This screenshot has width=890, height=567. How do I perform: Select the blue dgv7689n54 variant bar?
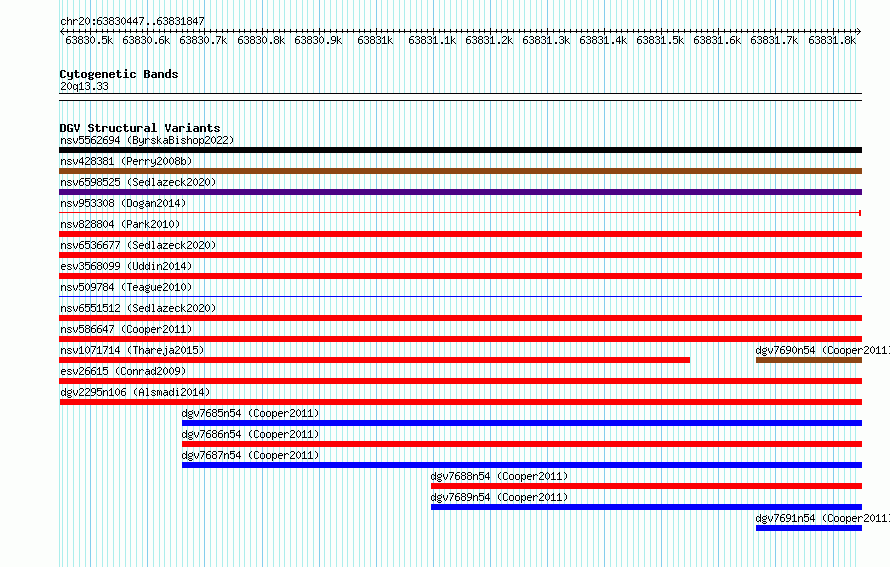click(646, 507)
